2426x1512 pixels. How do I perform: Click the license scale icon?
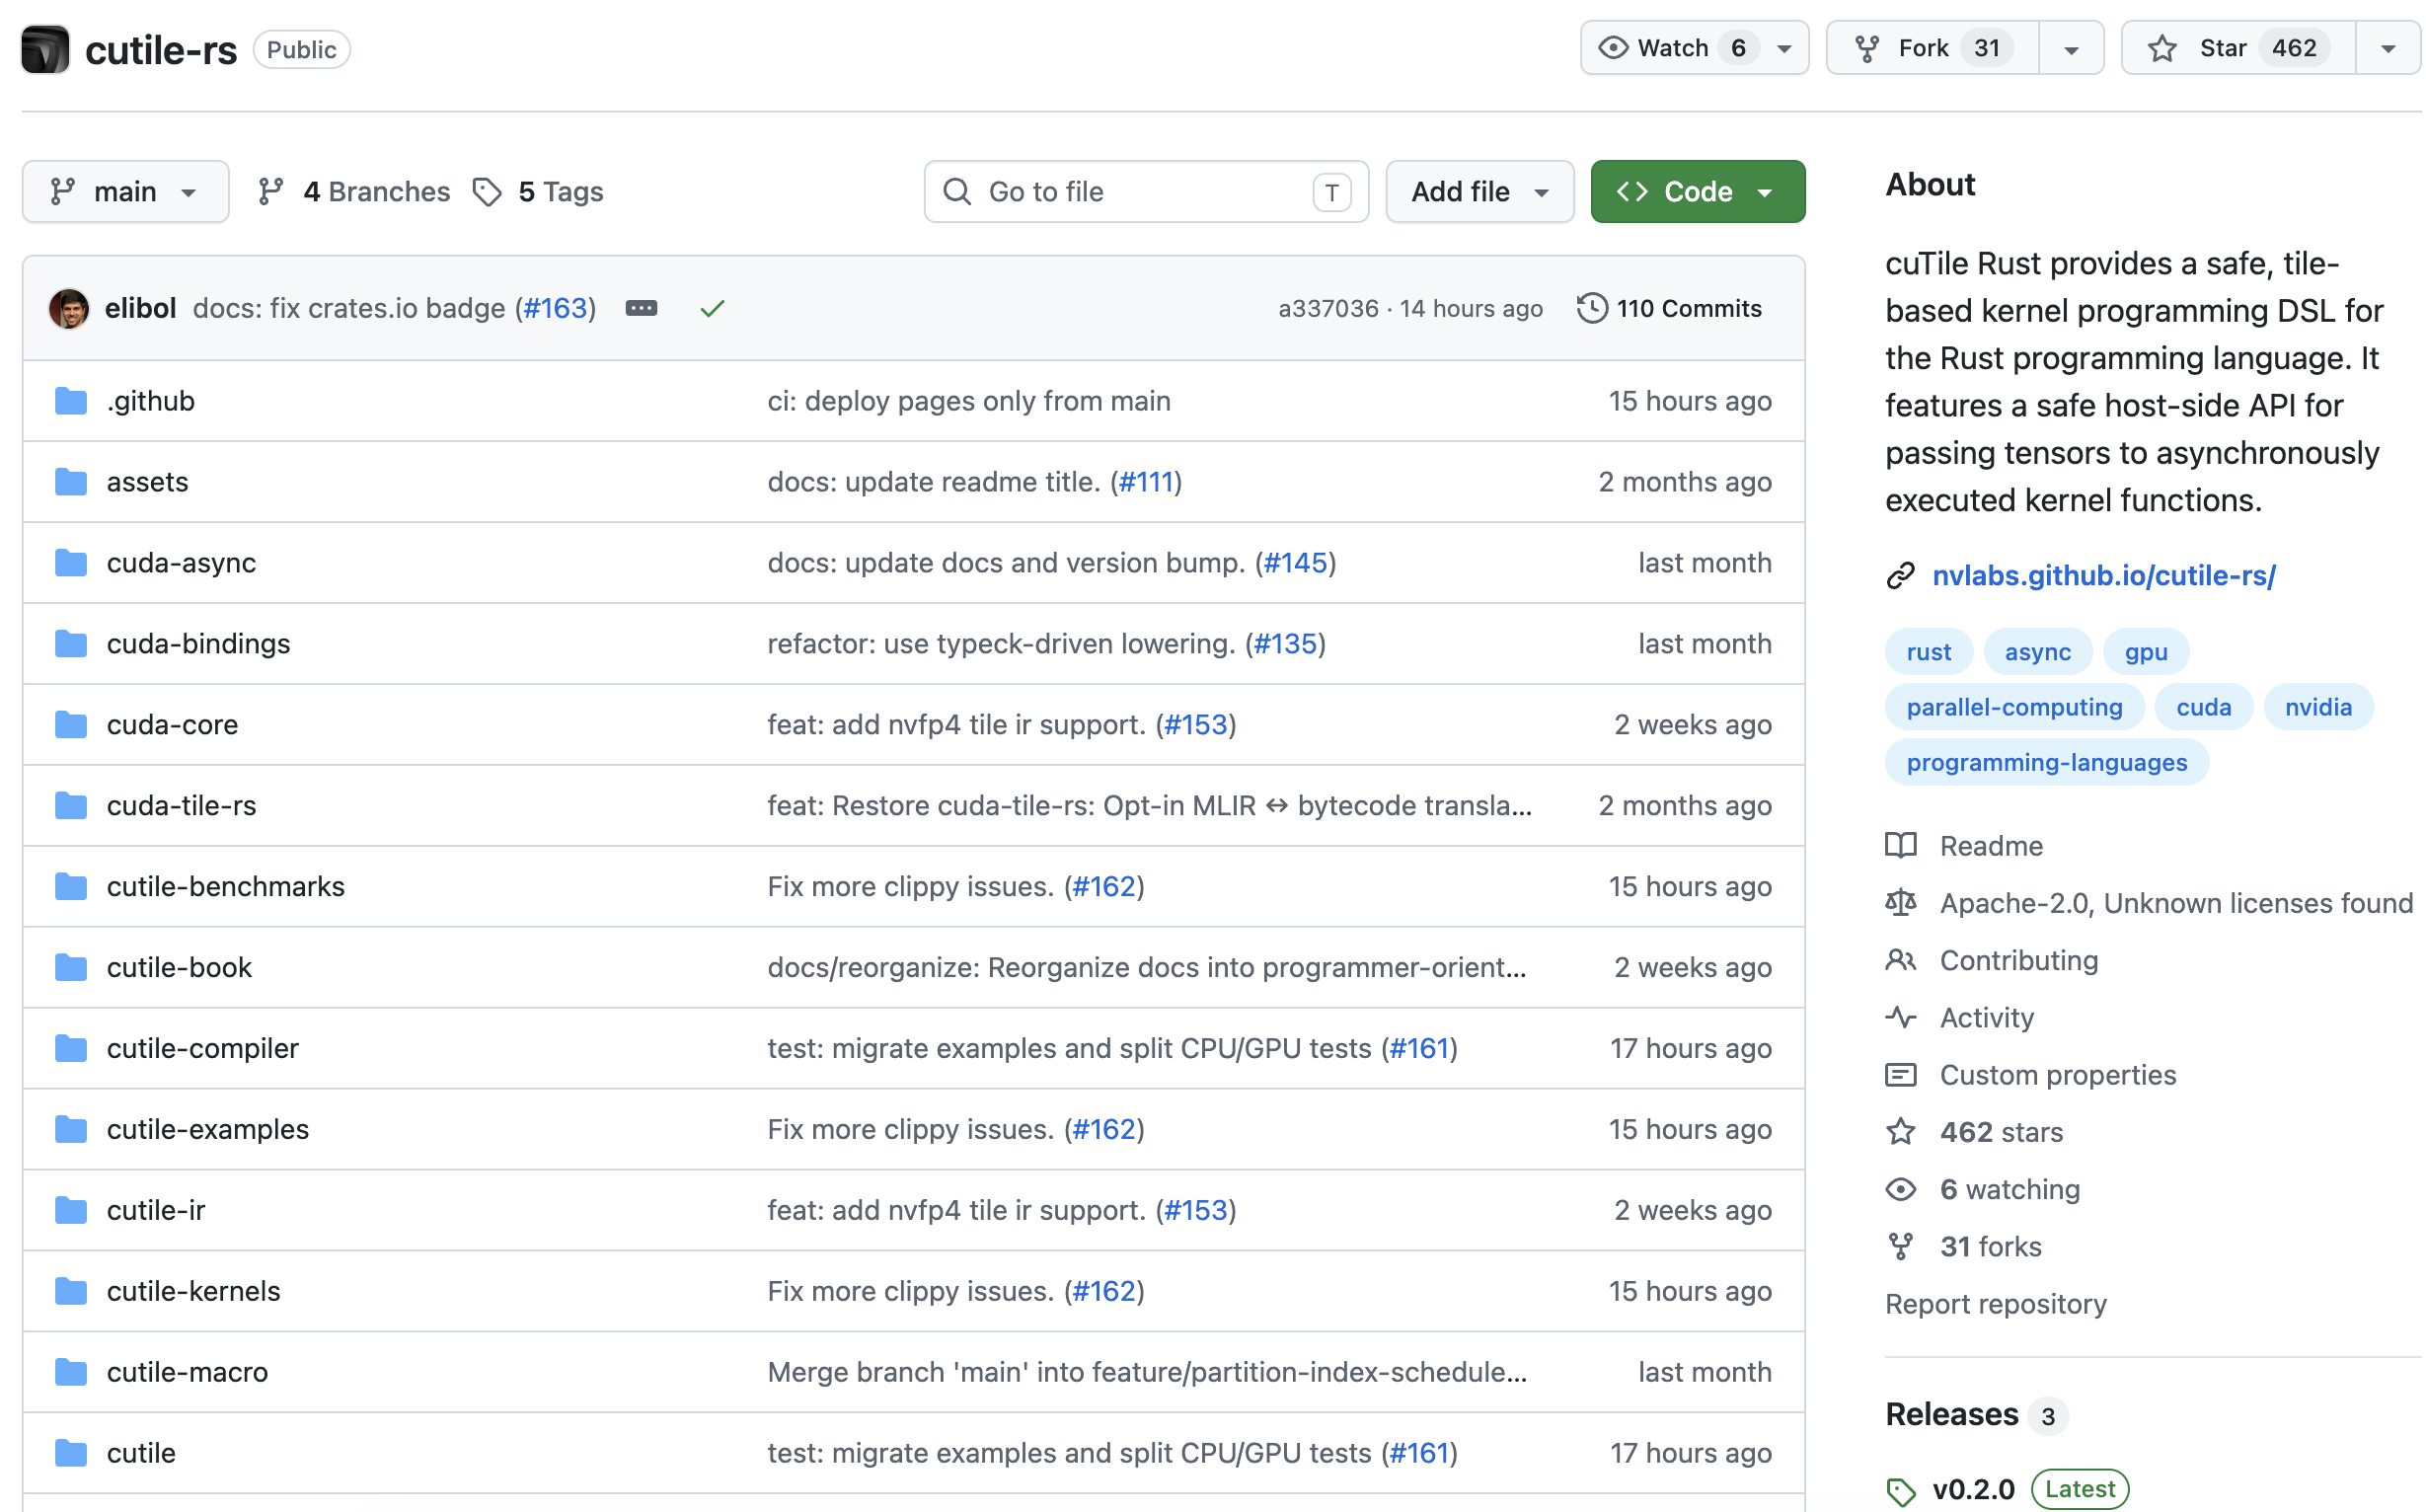(x=1901, y=903)
